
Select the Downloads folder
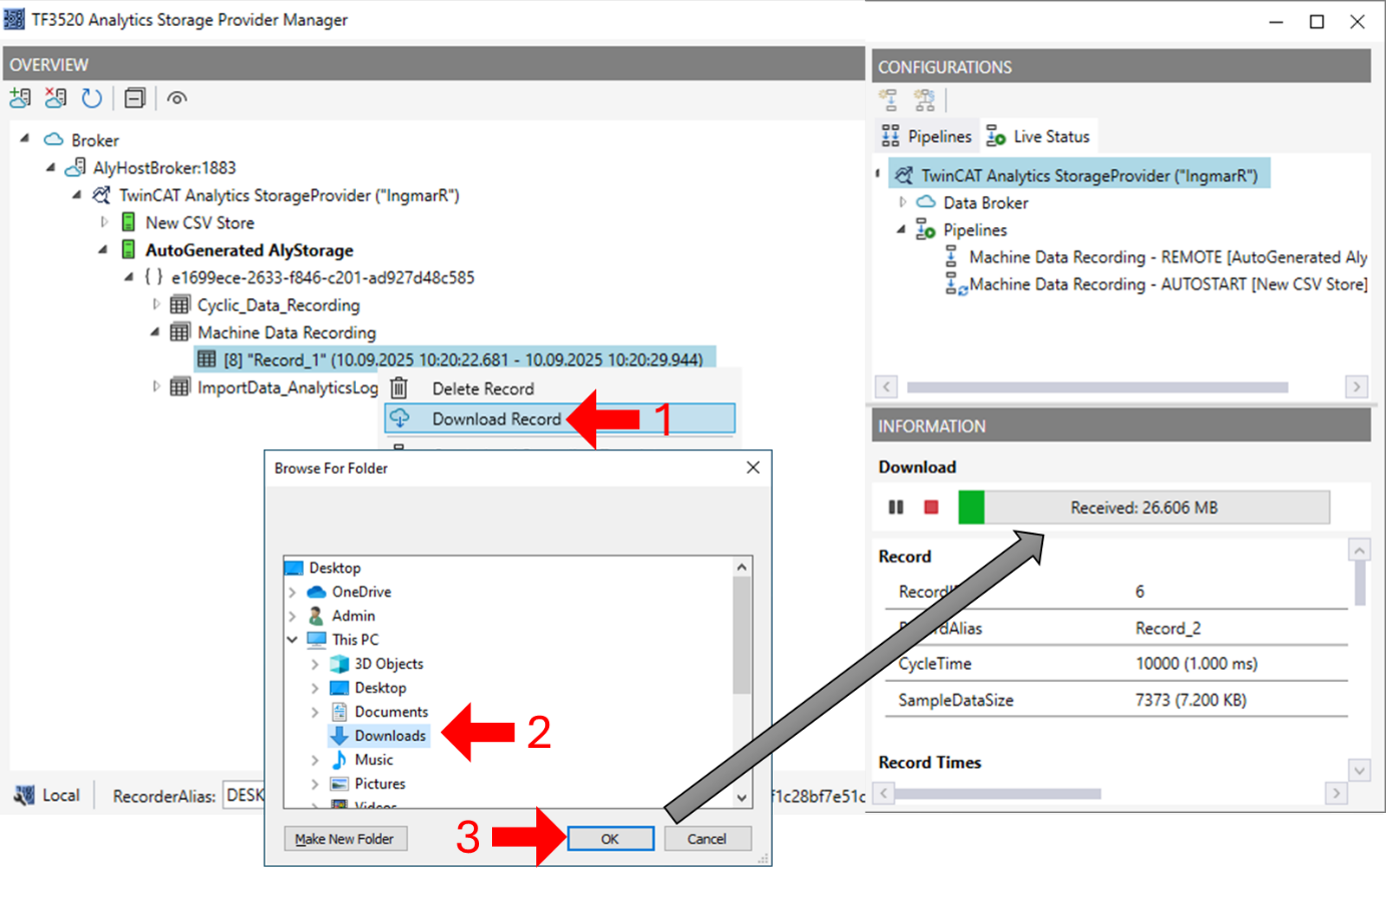pyautogui.click(x=390, y=736)
